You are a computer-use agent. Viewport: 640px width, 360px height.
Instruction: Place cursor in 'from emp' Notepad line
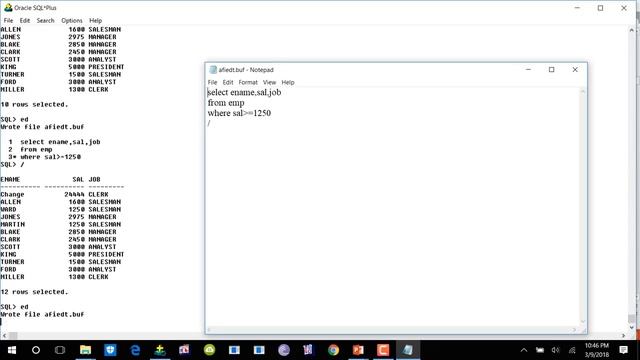click(226, 103)
